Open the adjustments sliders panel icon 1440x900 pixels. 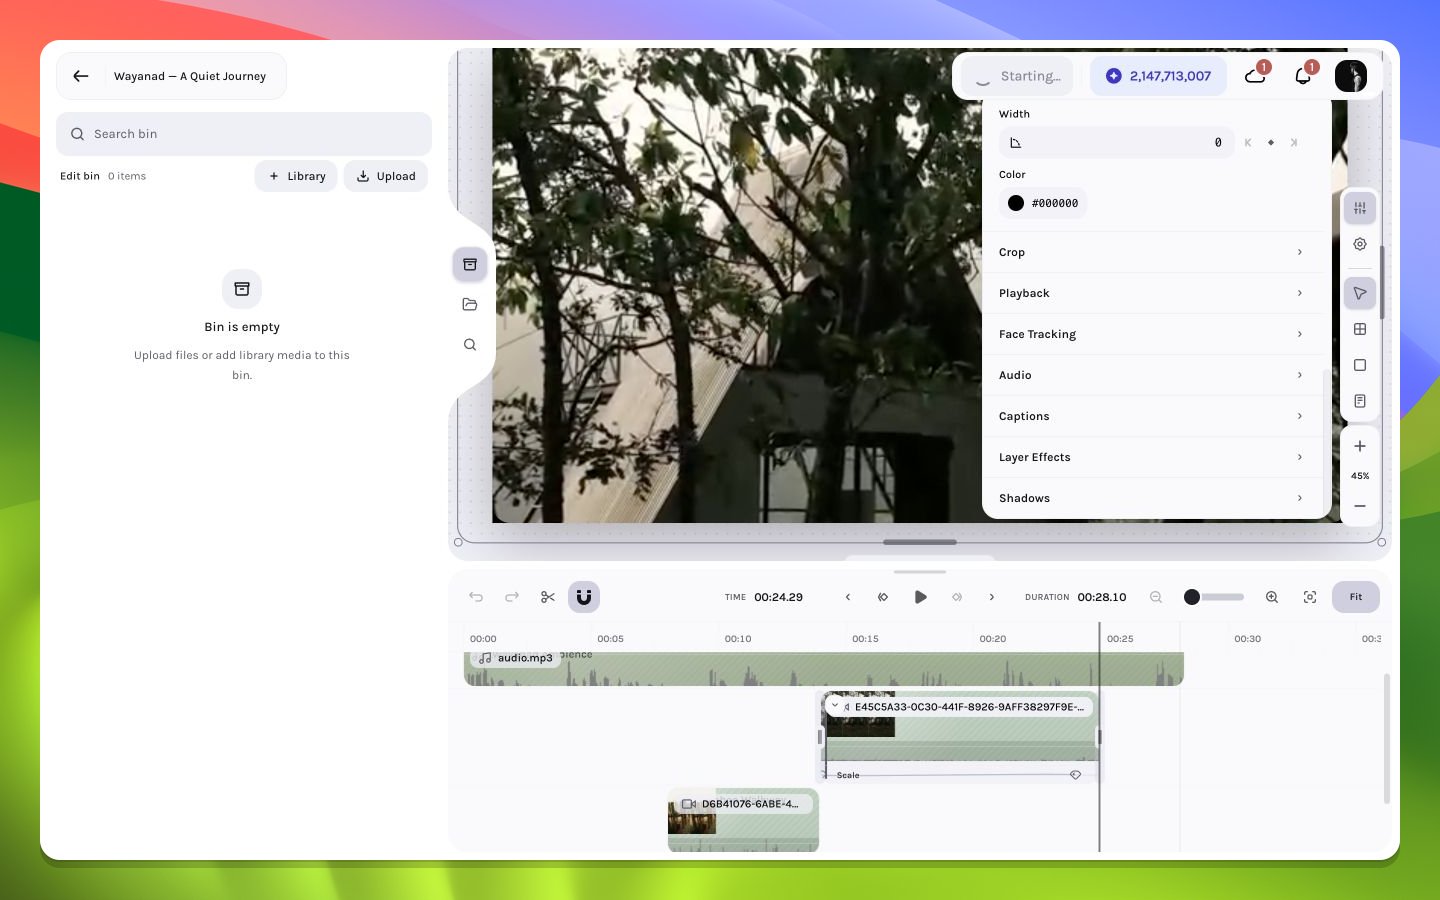(x=1360, y=208)
